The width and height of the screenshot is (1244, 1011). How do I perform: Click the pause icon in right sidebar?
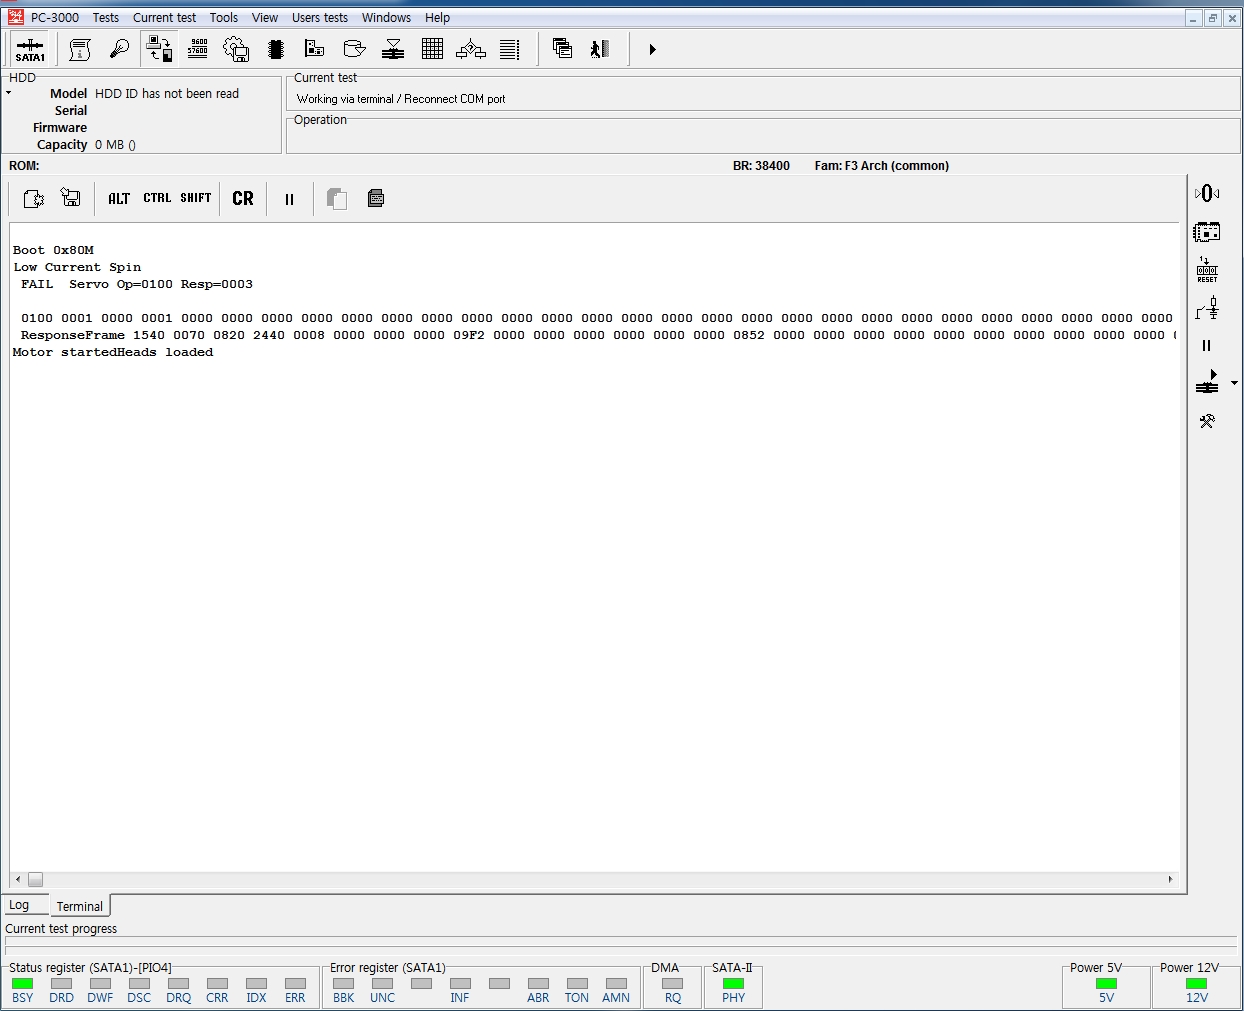tap(1206, 345)
